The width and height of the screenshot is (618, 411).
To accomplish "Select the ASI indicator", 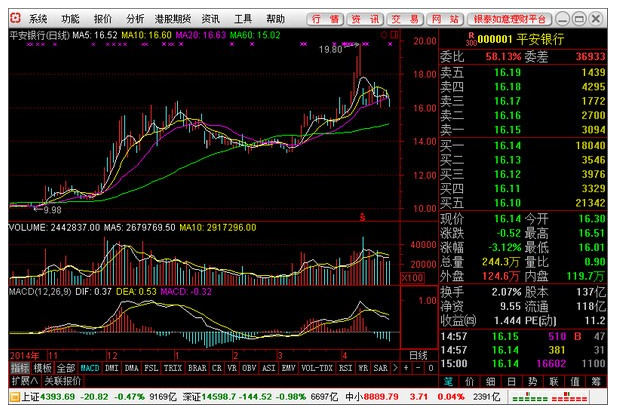I will tap(269, 368).
